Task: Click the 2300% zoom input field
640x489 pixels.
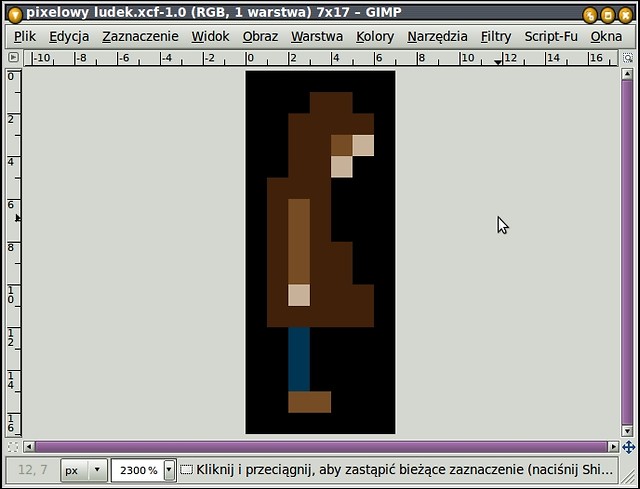Action: pyautogui.click(x=138, y=470)
